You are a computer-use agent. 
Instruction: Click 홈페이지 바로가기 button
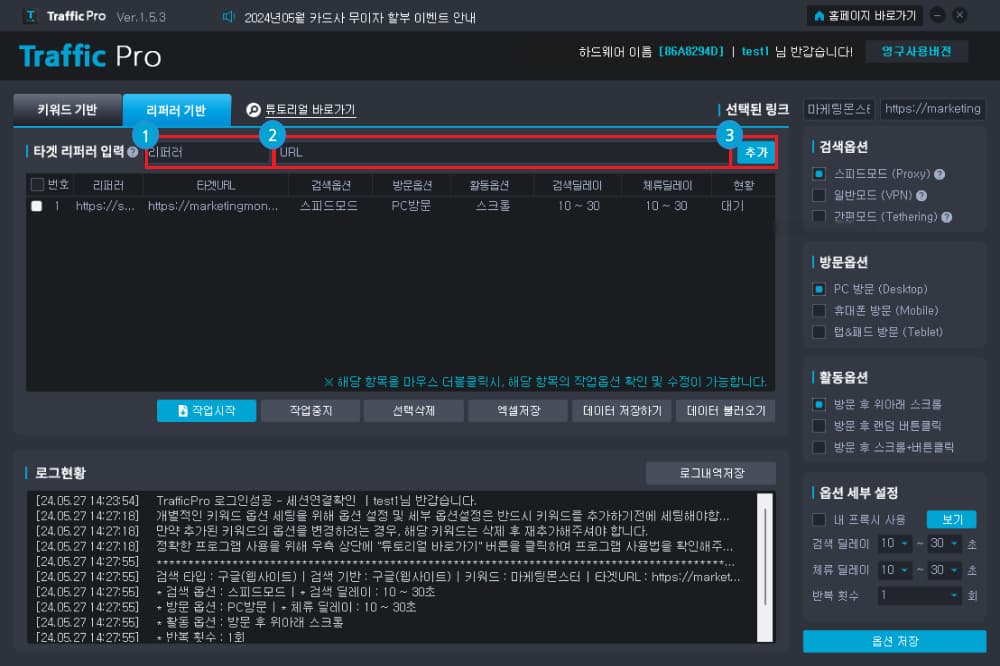(x=865, y=15)
